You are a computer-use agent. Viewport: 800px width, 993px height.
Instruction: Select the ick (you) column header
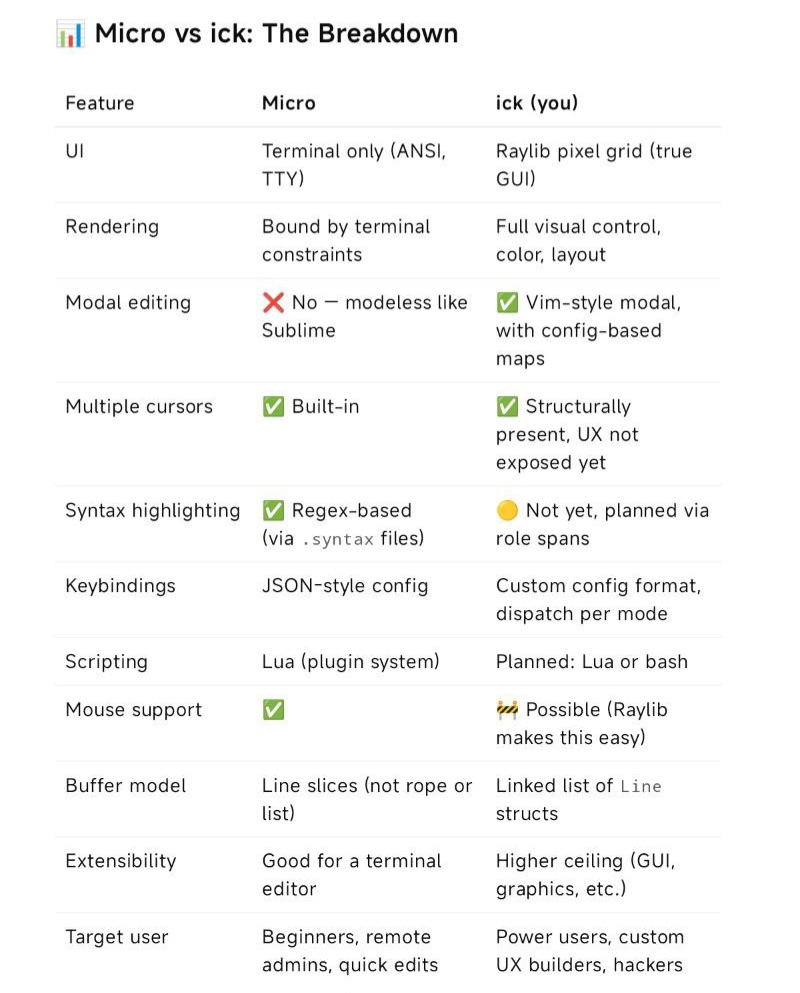tap(537, 103)
